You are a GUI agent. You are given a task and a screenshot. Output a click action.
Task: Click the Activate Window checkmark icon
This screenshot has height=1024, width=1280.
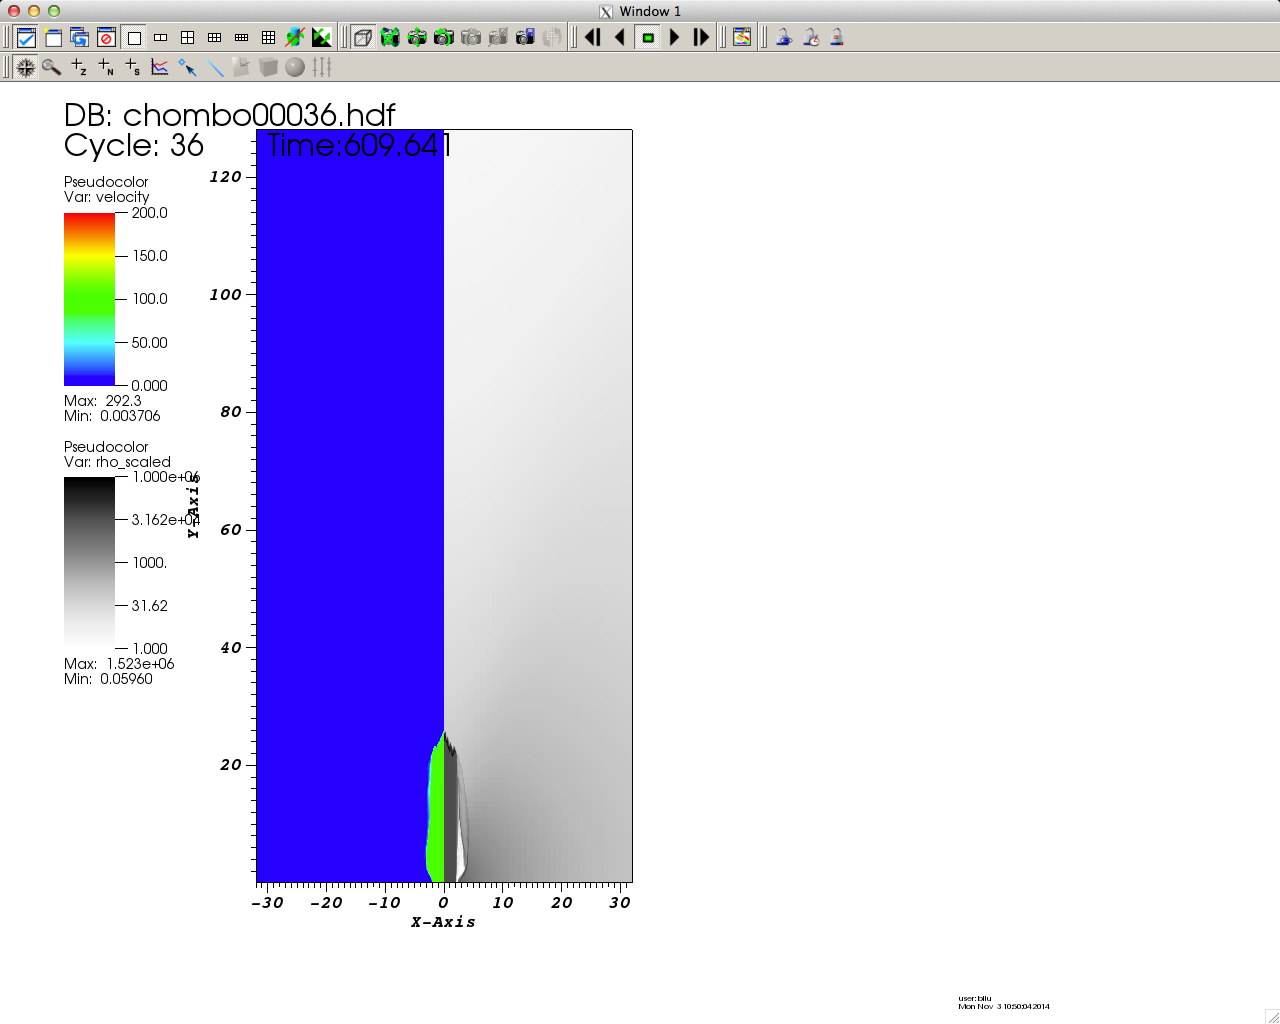26,38
